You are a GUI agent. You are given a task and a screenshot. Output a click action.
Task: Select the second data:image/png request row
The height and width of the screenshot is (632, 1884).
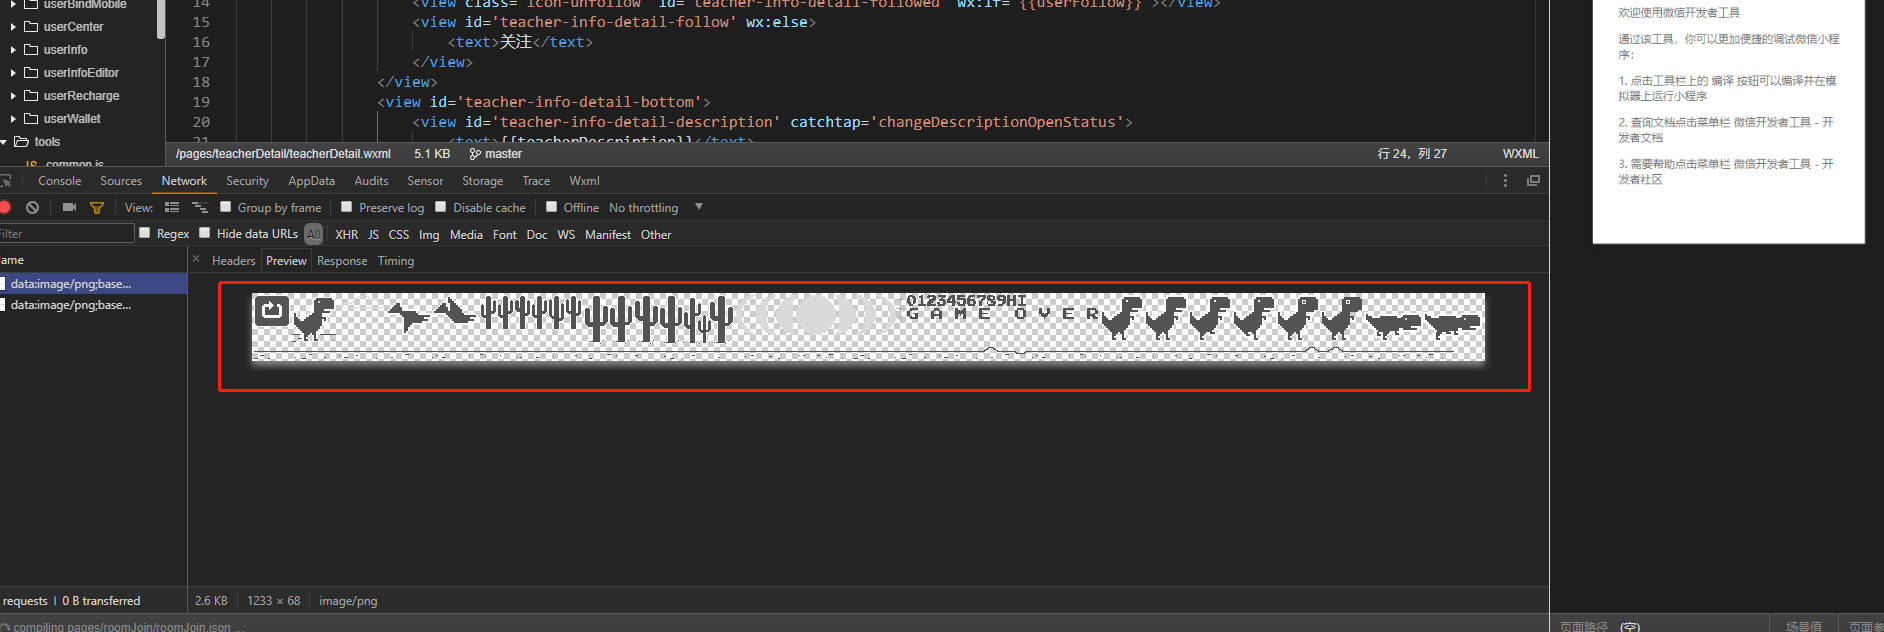pos(93,305)
